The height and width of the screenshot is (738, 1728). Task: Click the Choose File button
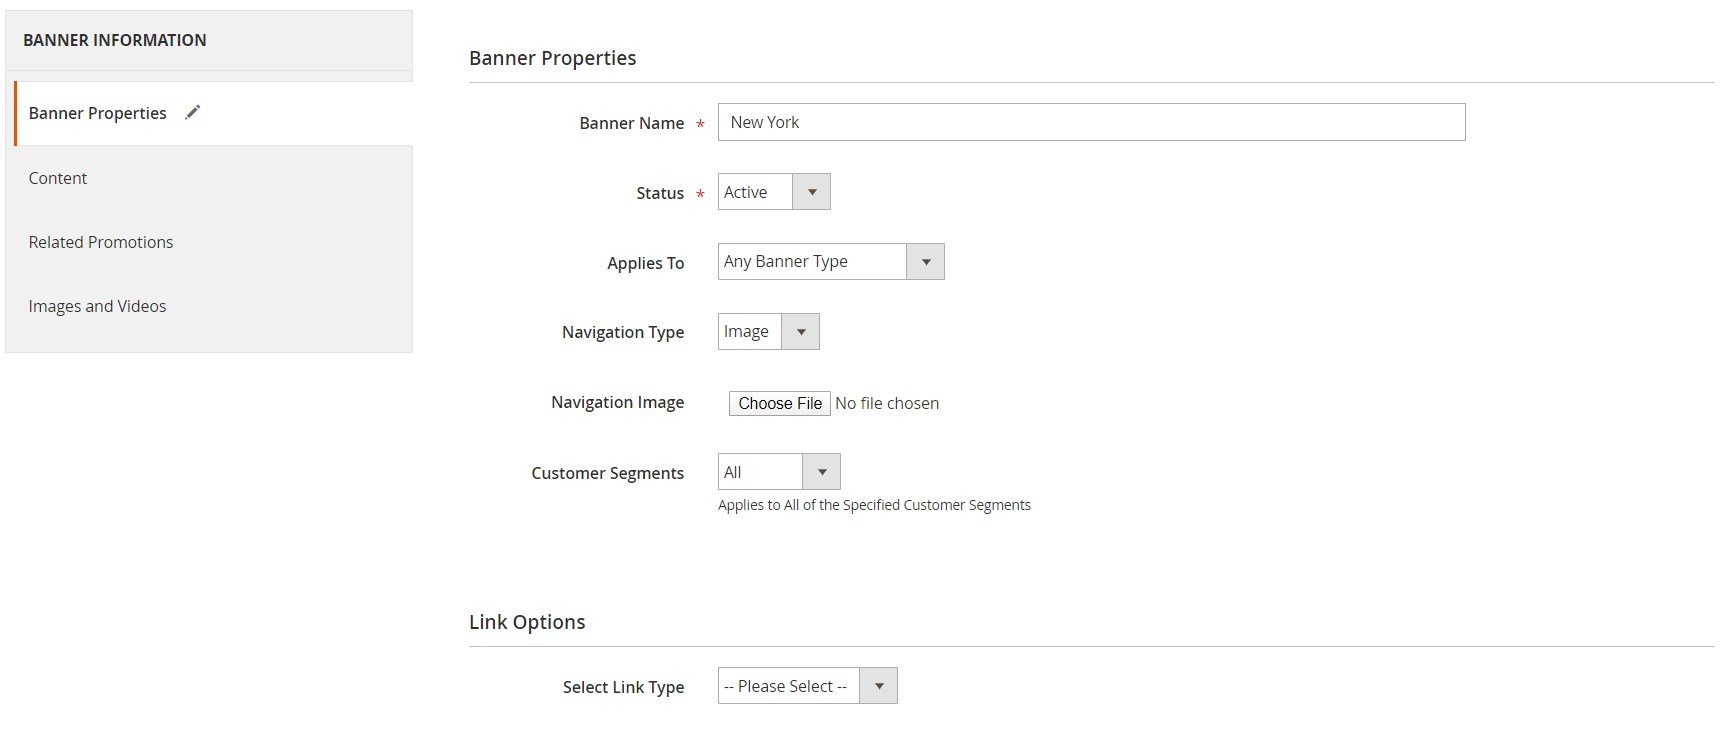(780, 403)
